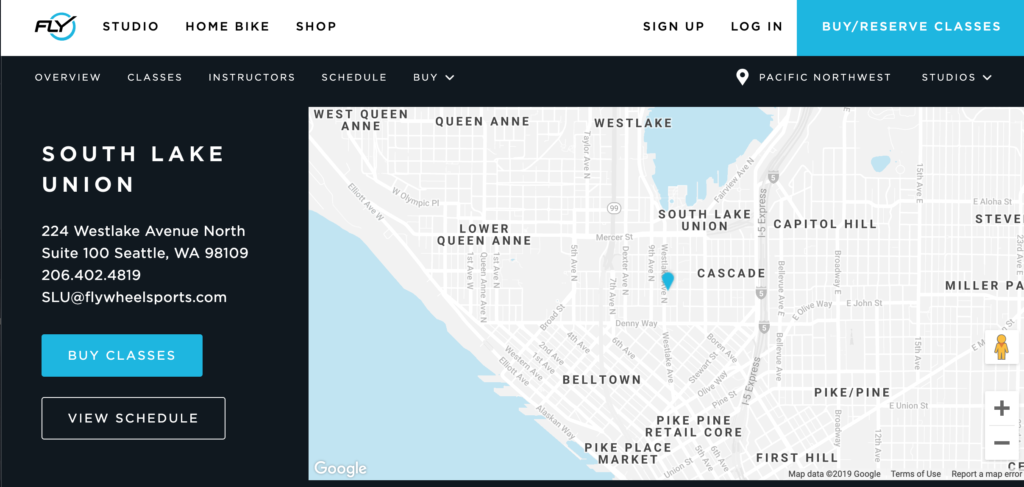Click the PIKE/PINE label on the map
Viewport: 1024px width, 487px height.
point(852,392)
